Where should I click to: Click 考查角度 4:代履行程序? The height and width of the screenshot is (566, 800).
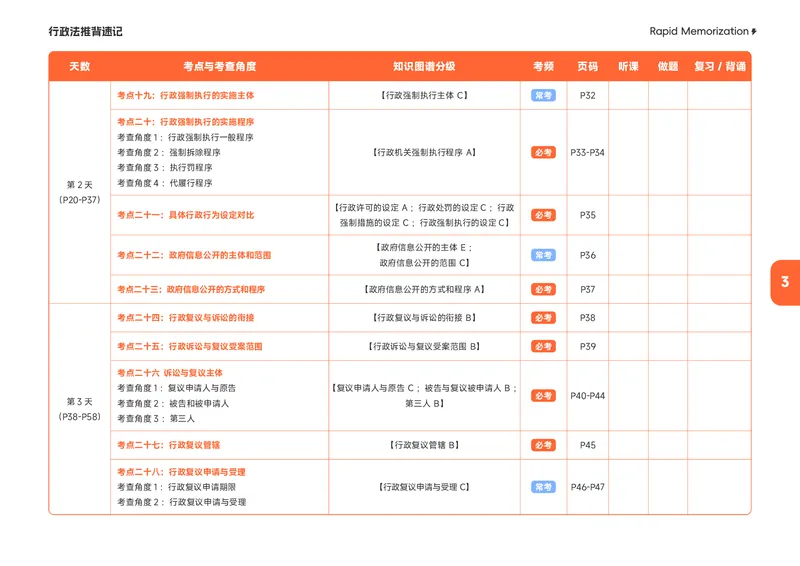coord(165,183)
